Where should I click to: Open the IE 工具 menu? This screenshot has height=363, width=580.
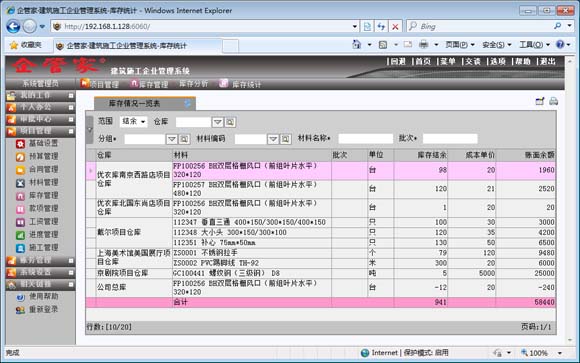[x=534, y=45]
